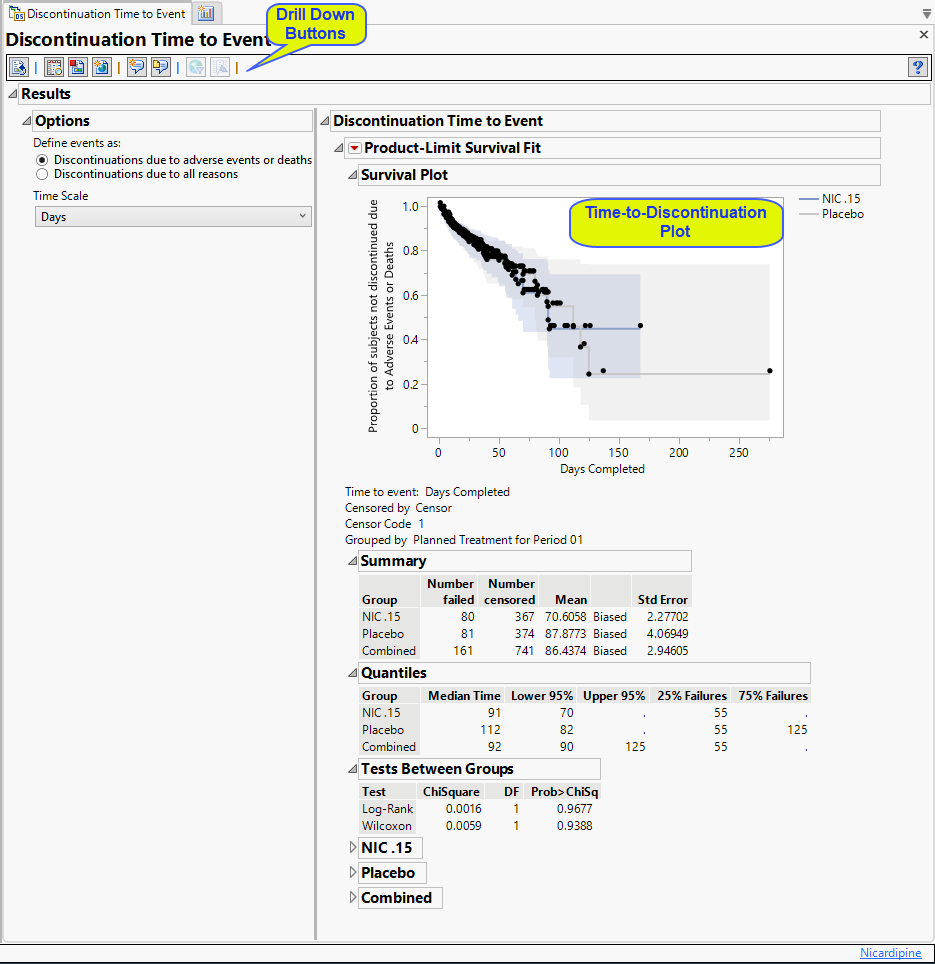Switch to Discontinuation Time to Event tab

97,14
